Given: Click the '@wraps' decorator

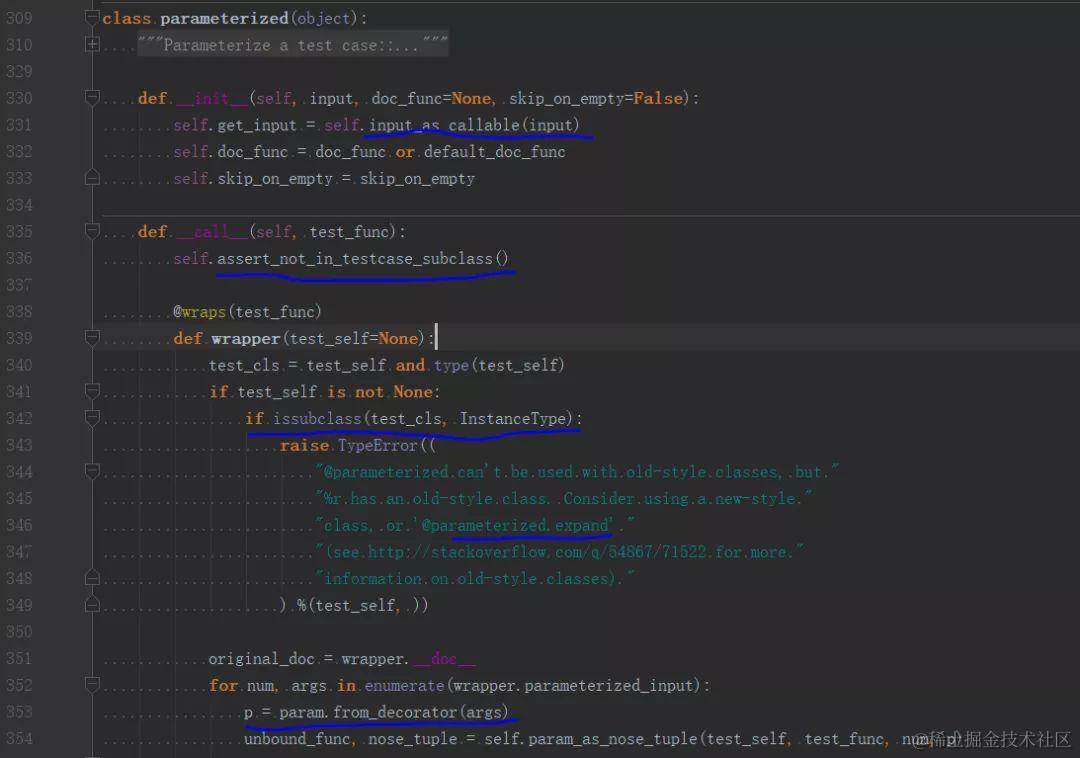Looking at the screenshot, I should click(x=199, y=312).
